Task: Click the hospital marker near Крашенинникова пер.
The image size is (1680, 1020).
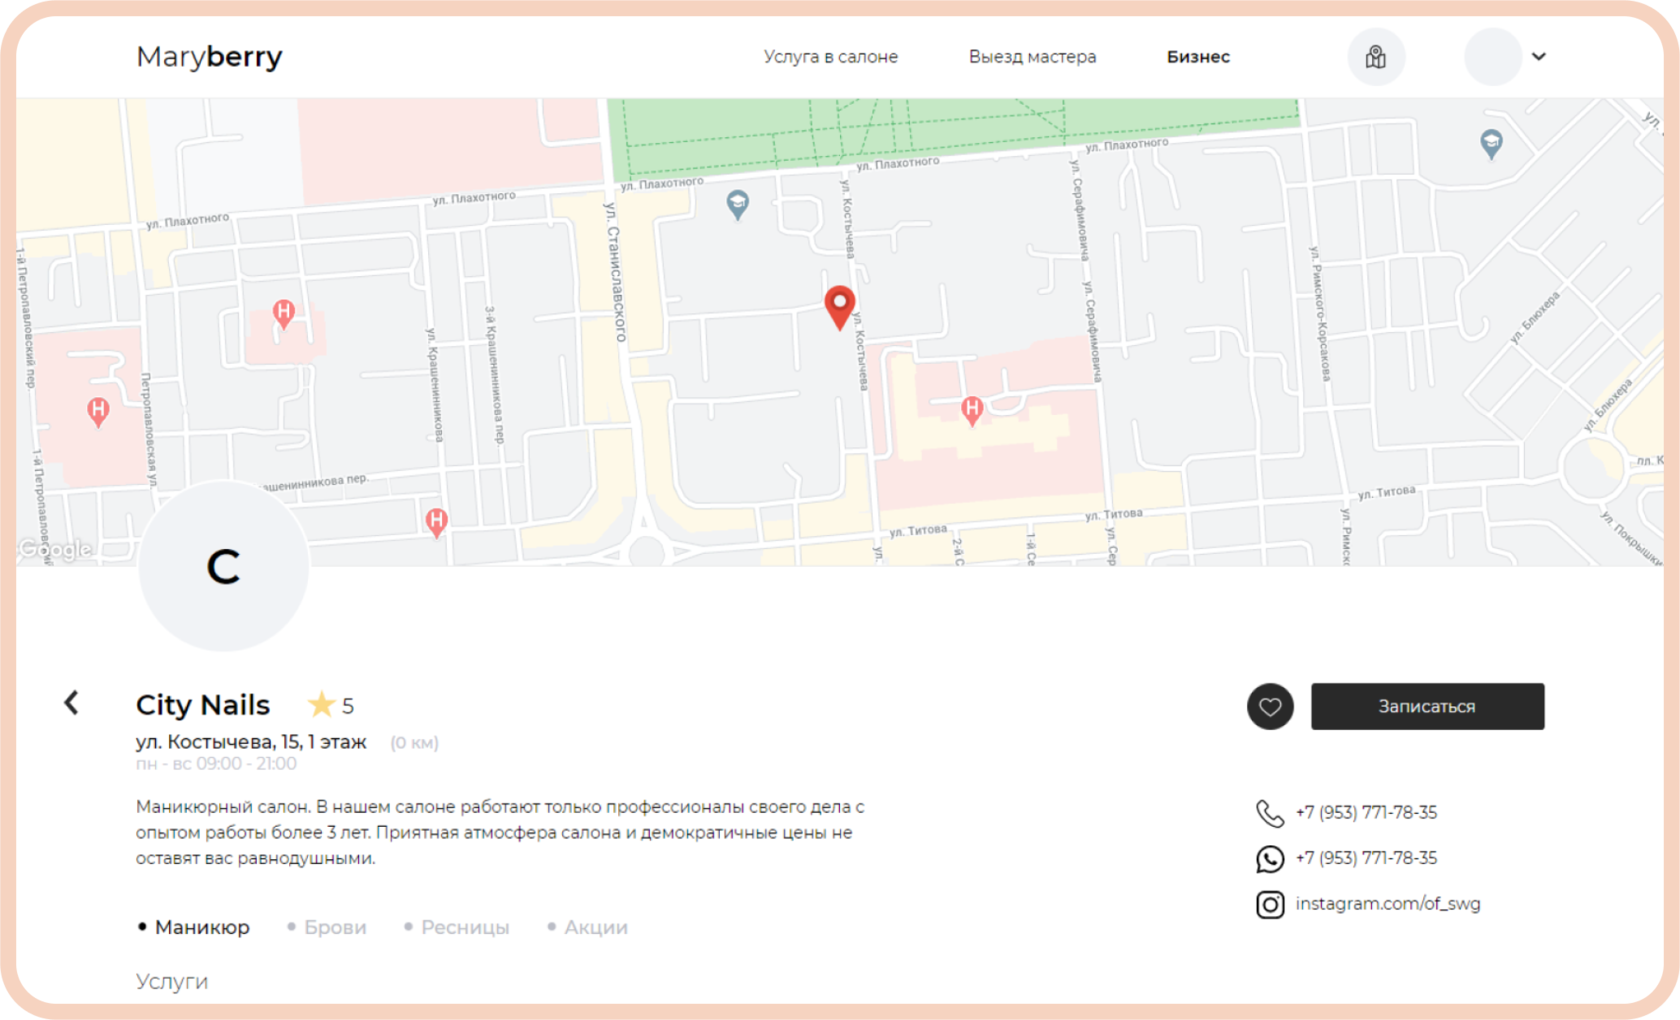Action: [x=436, y=521]
